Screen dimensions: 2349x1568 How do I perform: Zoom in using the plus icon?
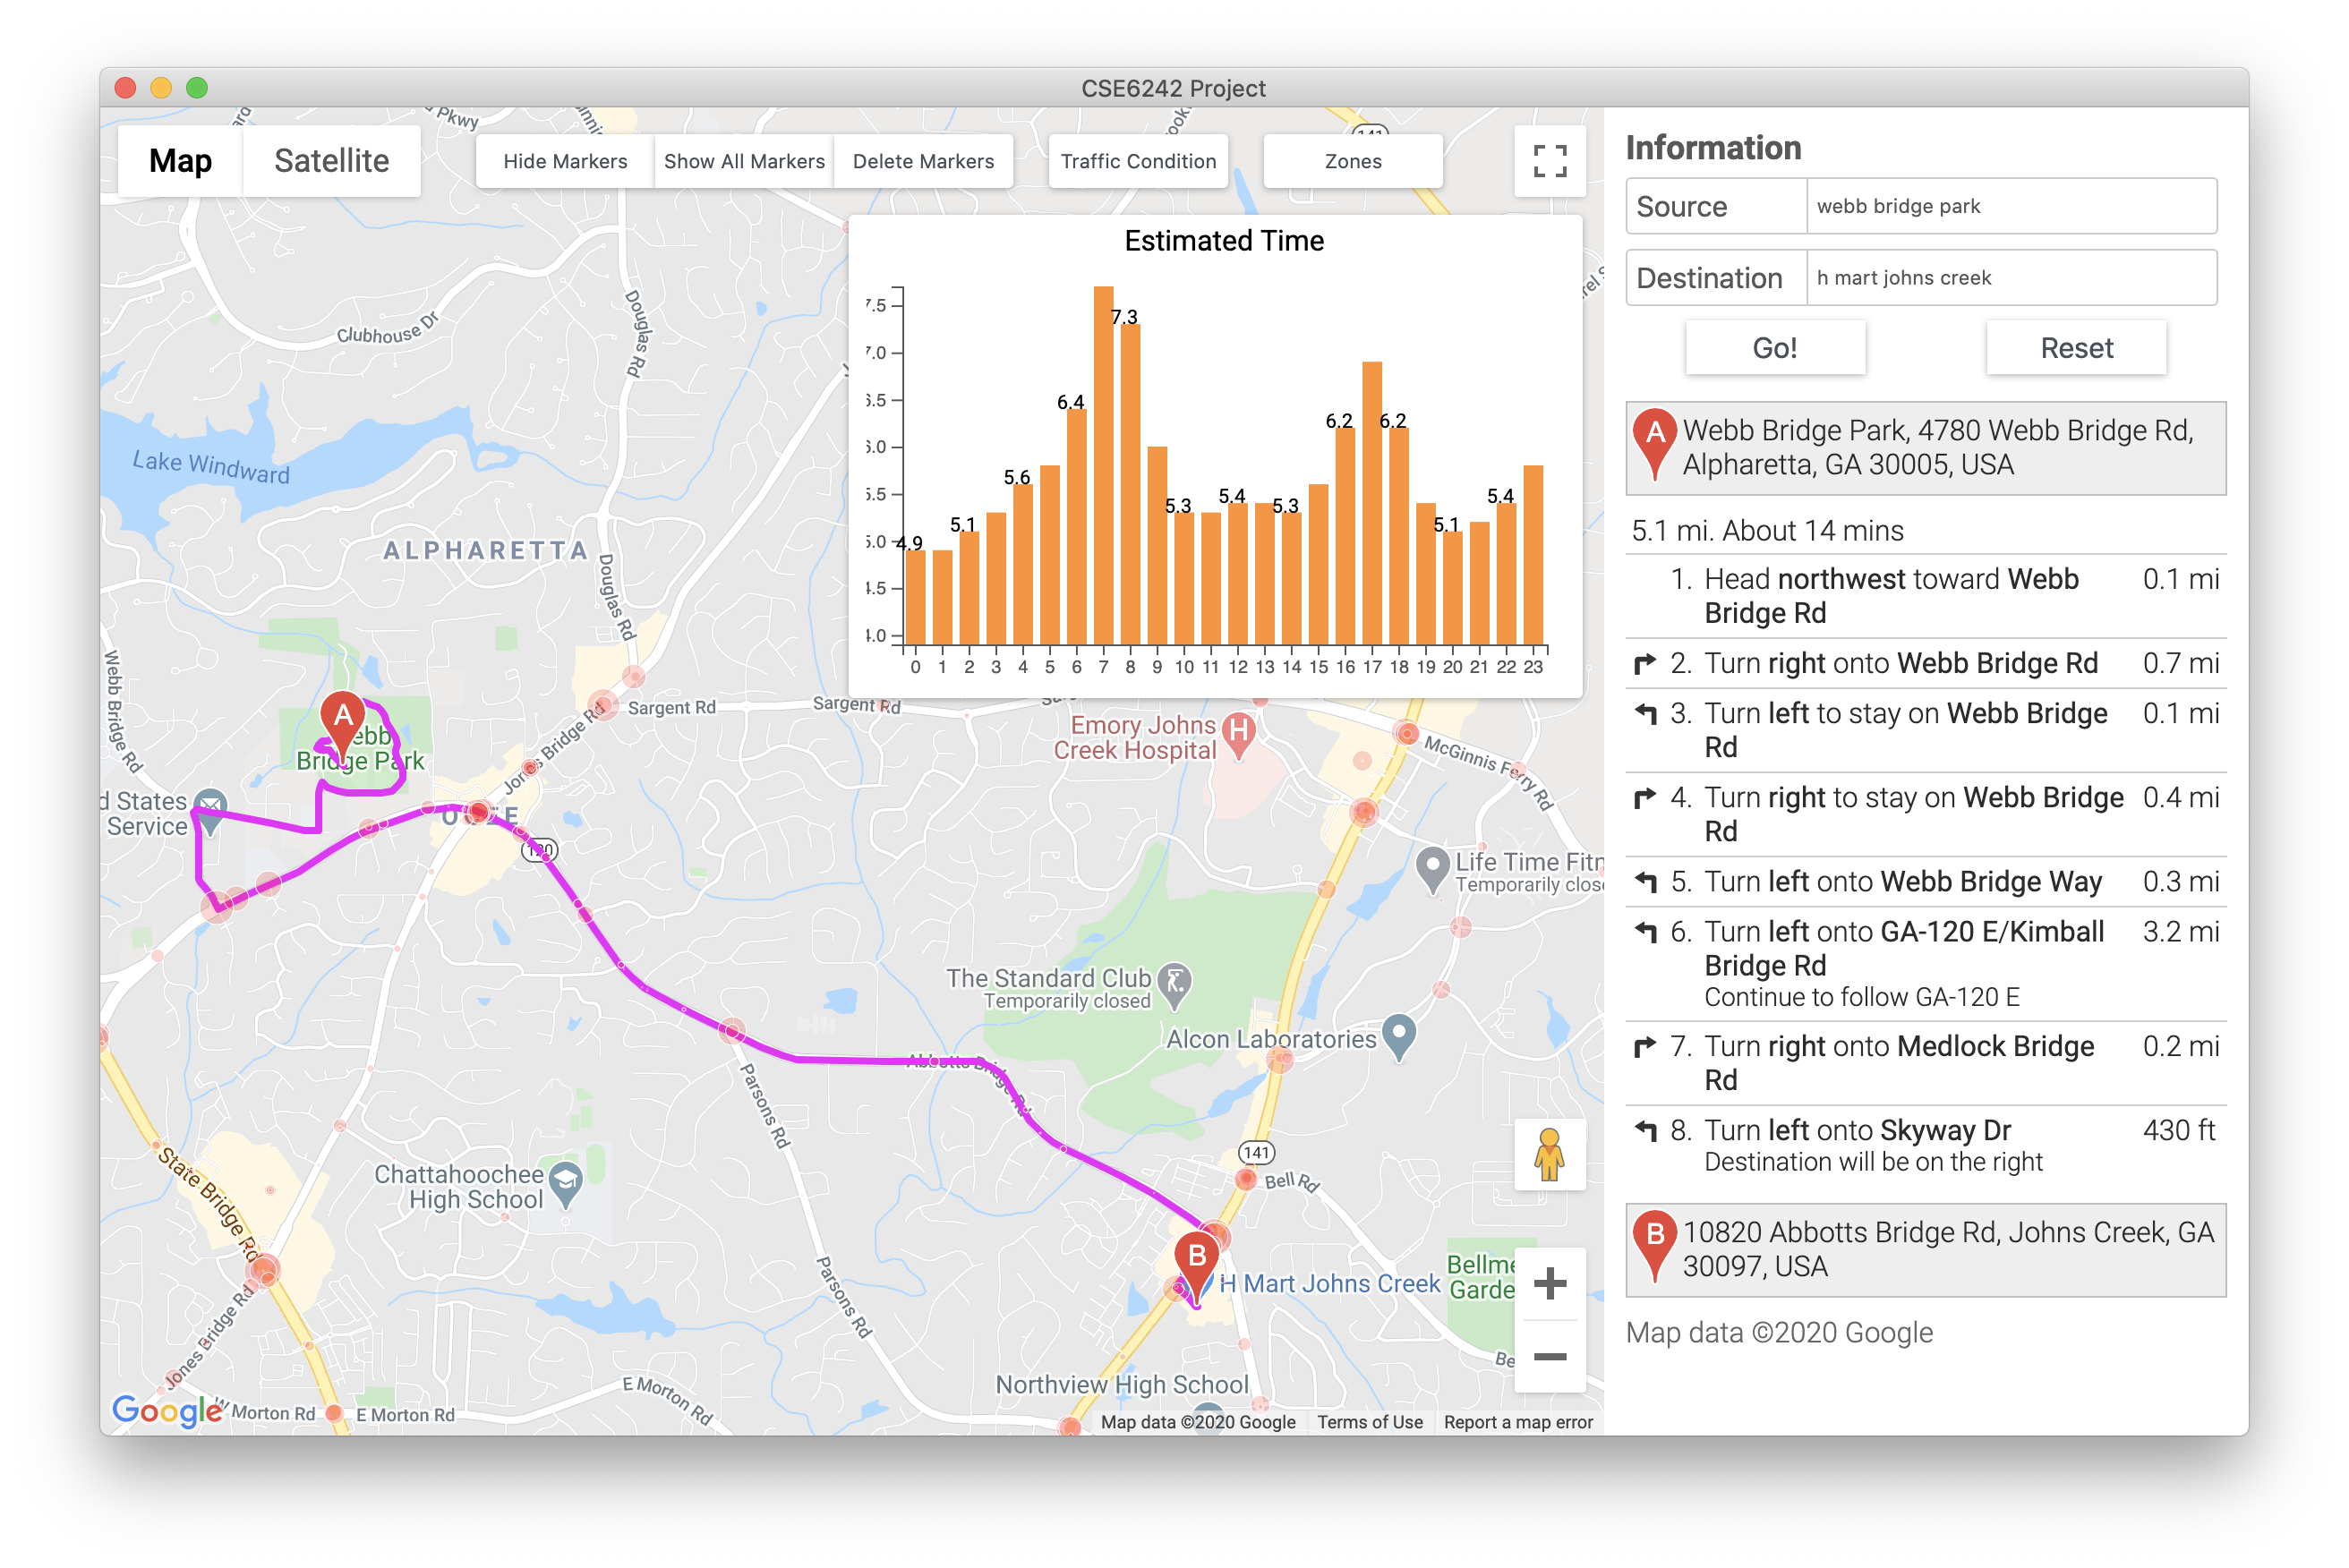(x=1549, y=1283)
